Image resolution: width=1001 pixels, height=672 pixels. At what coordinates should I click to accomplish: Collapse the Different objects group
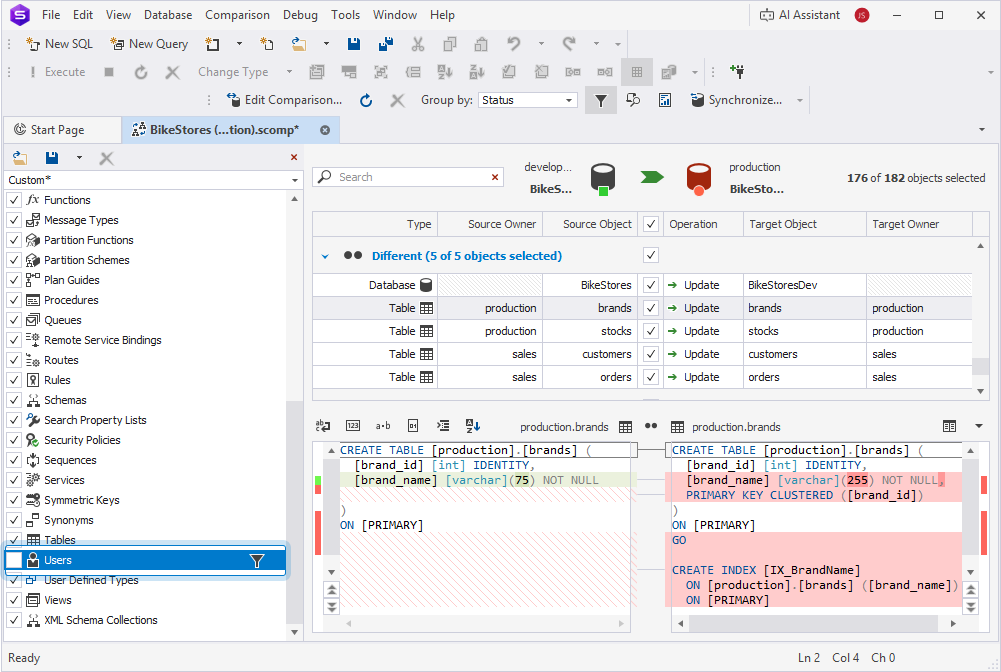pos(324,256)
